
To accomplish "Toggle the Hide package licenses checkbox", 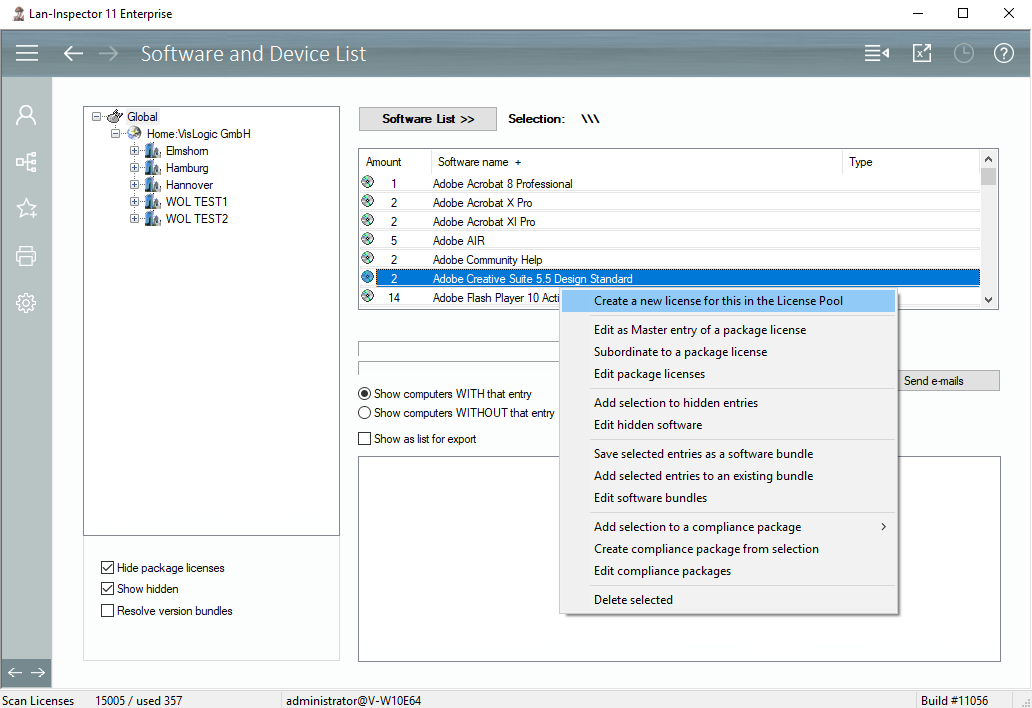I will click(108, 568).
